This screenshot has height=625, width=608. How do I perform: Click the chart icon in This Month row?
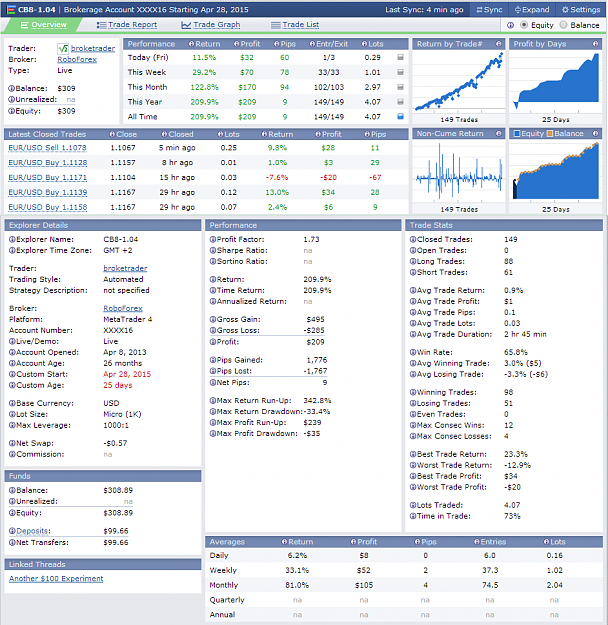(401, 87)
